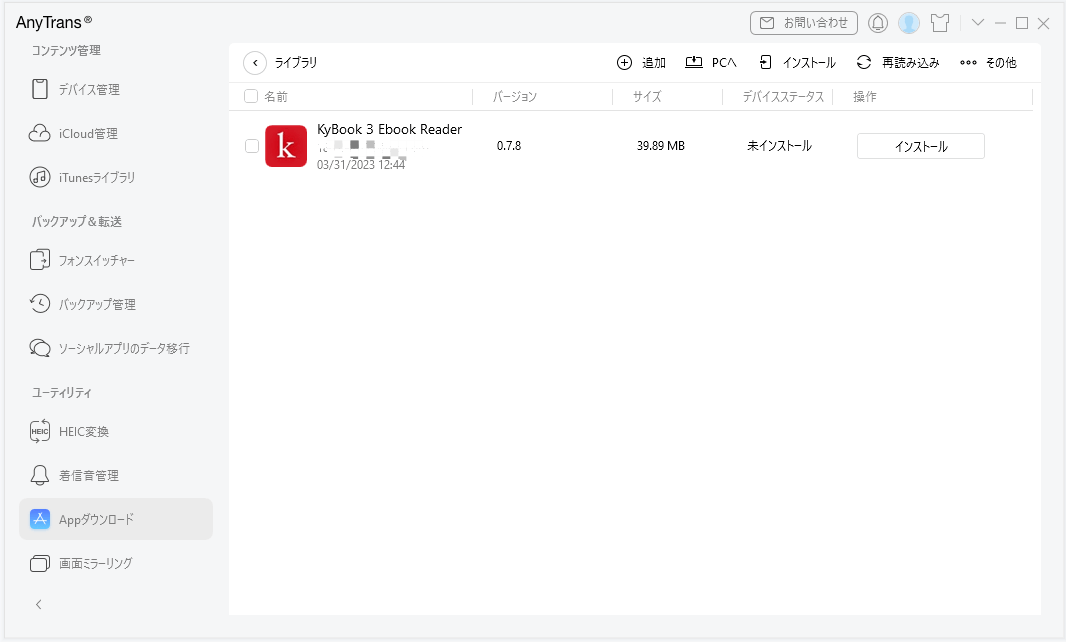1066x642 pixels.
Task: Click the ライブラリ label
Action: point(296,63)
